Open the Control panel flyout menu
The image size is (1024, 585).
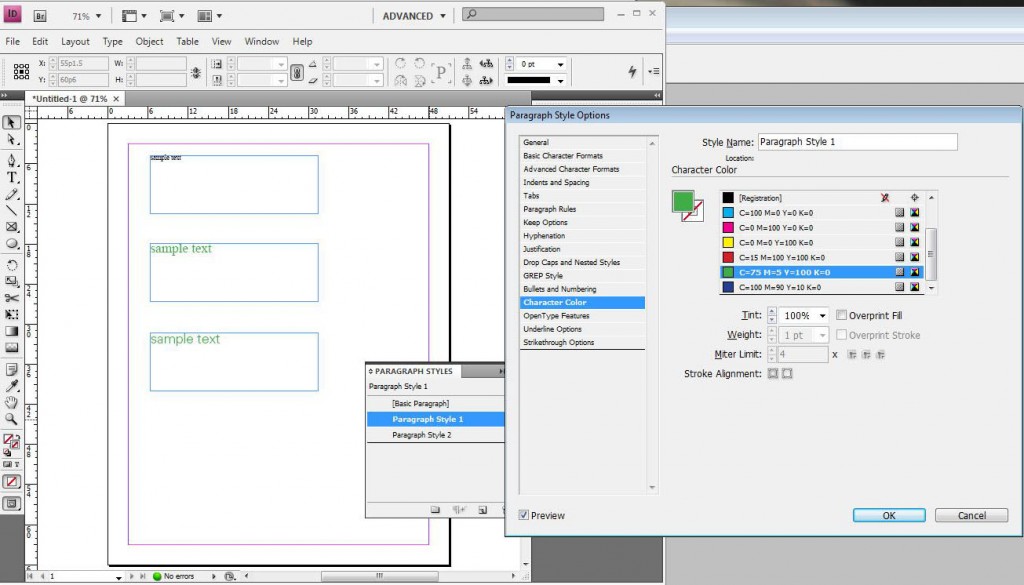(653, 71)
